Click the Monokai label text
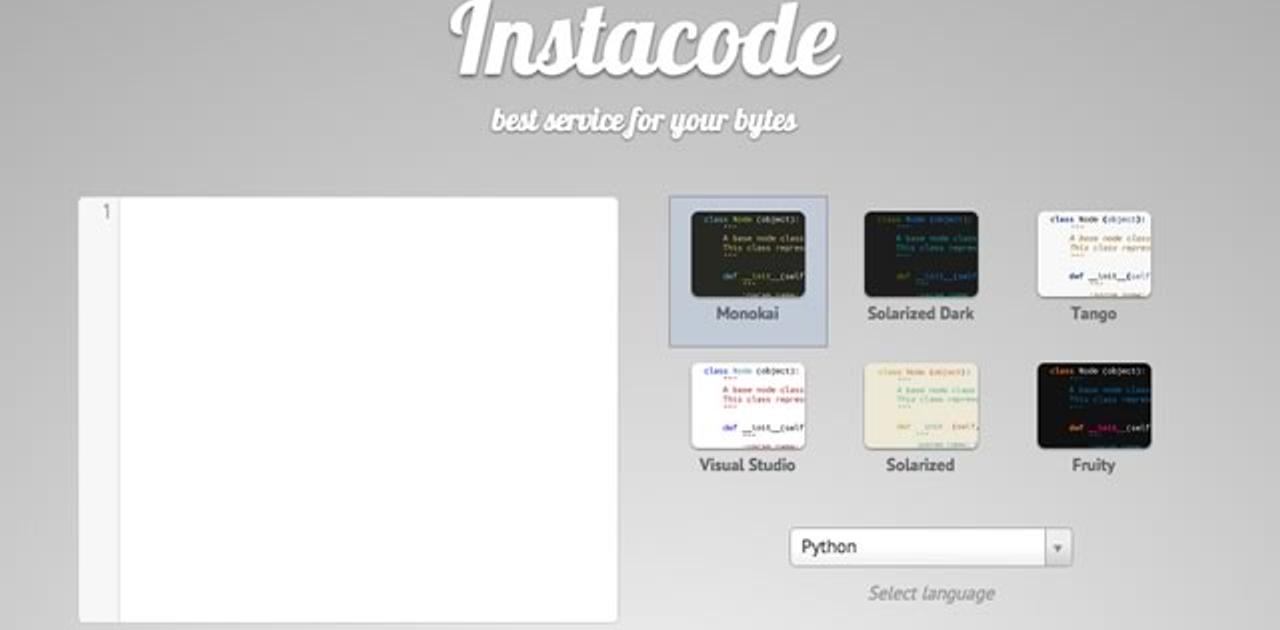1280x630 pixels. (x=747, y=313)
